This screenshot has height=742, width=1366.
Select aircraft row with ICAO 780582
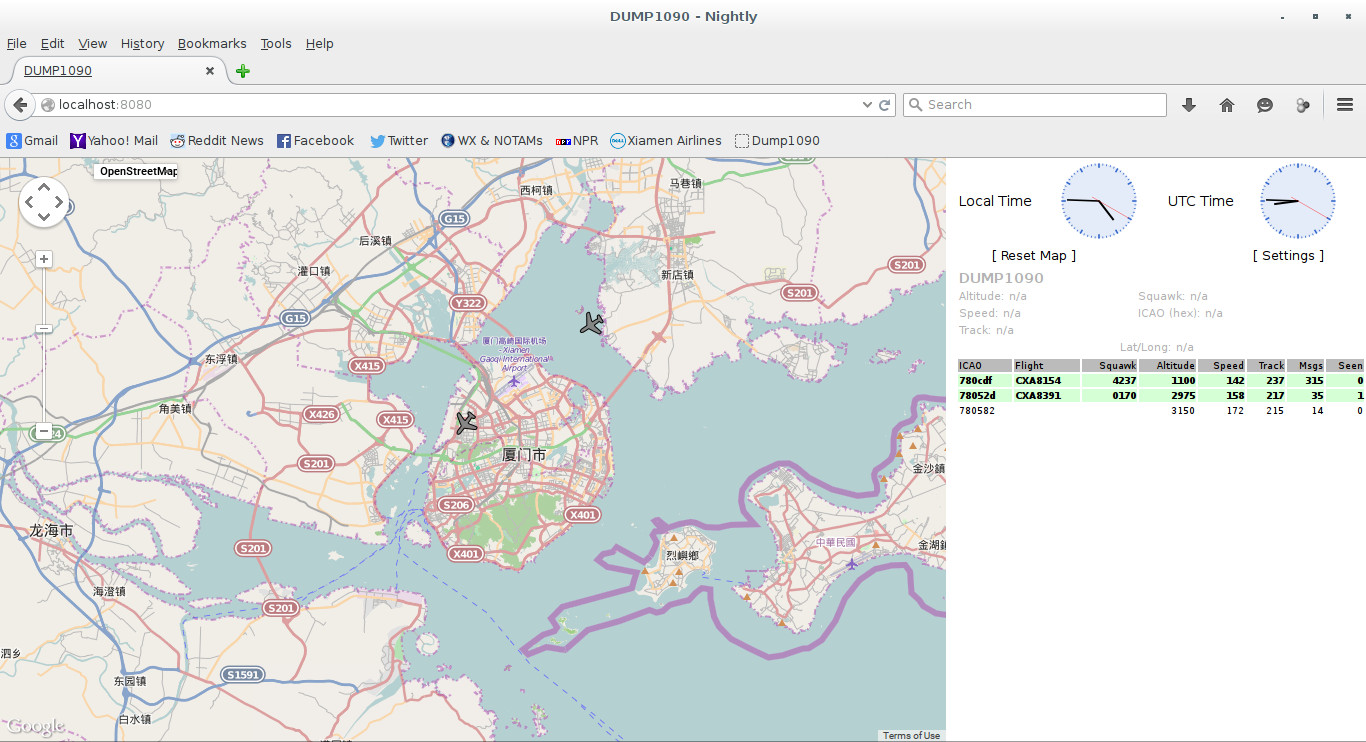(x=1161, y=411)
